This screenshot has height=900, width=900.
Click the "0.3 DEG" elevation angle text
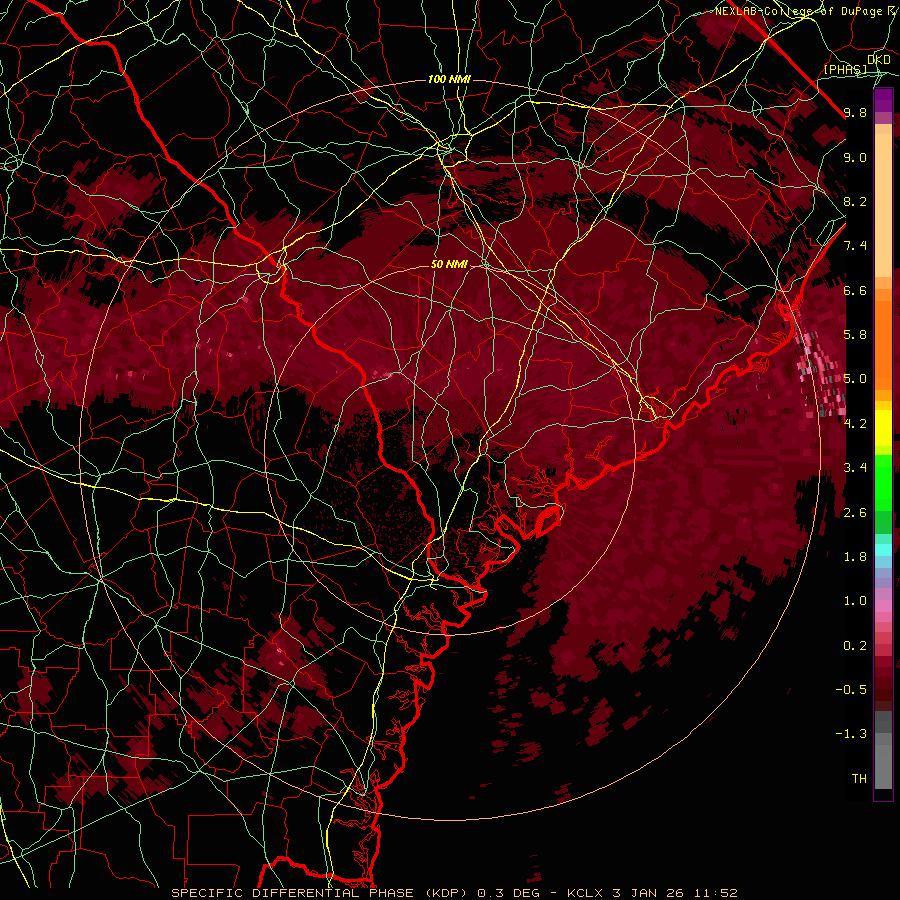510,893
